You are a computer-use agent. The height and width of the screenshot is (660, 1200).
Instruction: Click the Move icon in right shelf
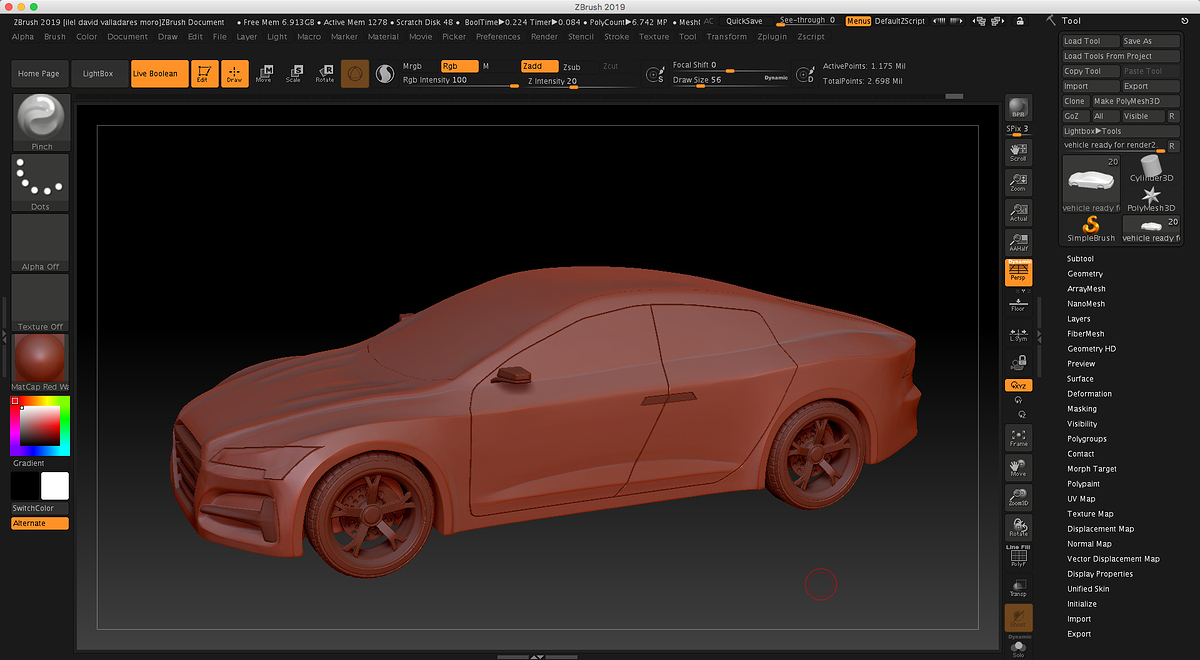tap(1018, 467)
